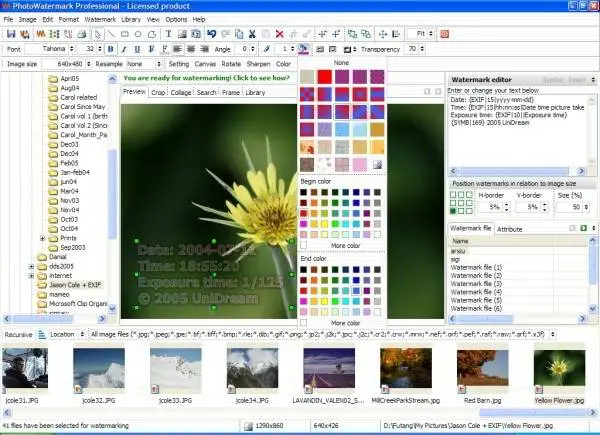Click the pen outline color icon
The height and width of the screenshot is (435, 600).
coord(267,49)
